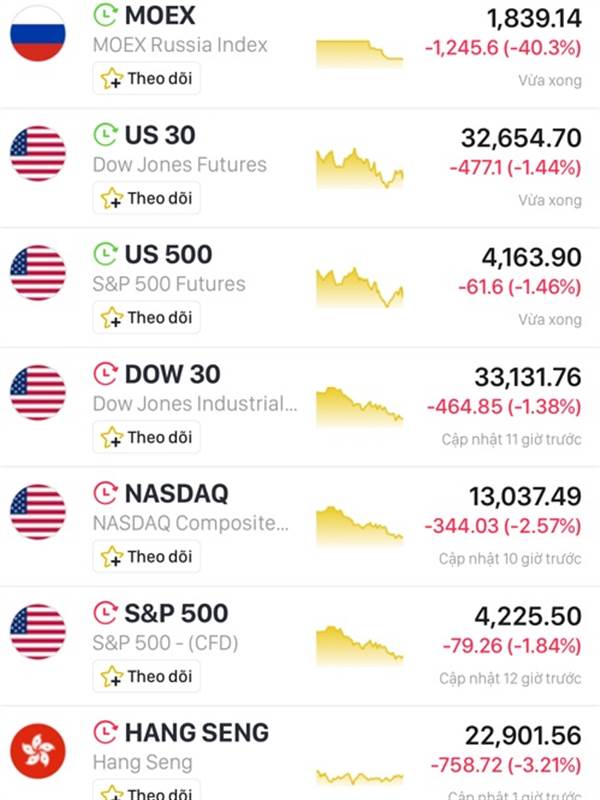Open the US 500 index title
Screen dimensions: 600x800
tap(168, 254)
